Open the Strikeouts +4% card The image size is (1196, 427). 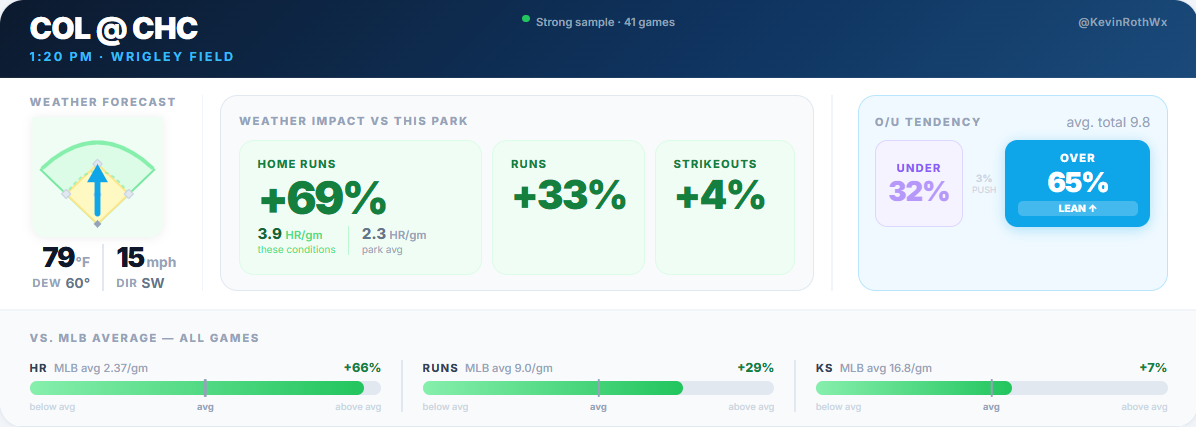click(724, 206)
